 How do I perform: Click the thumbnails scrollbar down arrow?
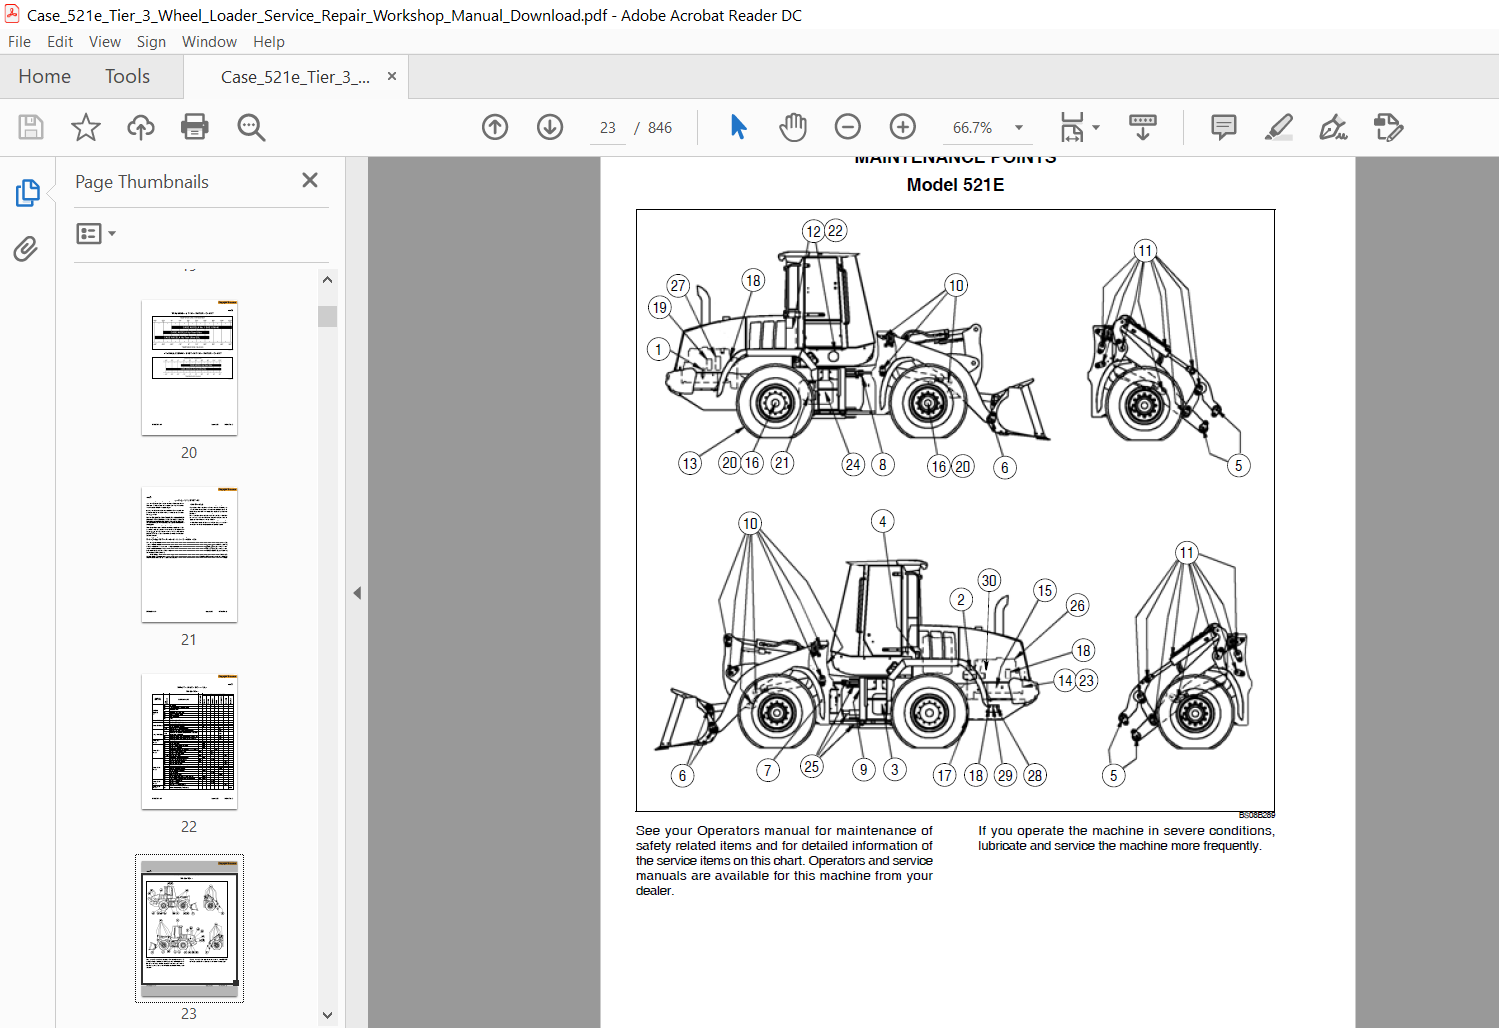[327, 1015]
